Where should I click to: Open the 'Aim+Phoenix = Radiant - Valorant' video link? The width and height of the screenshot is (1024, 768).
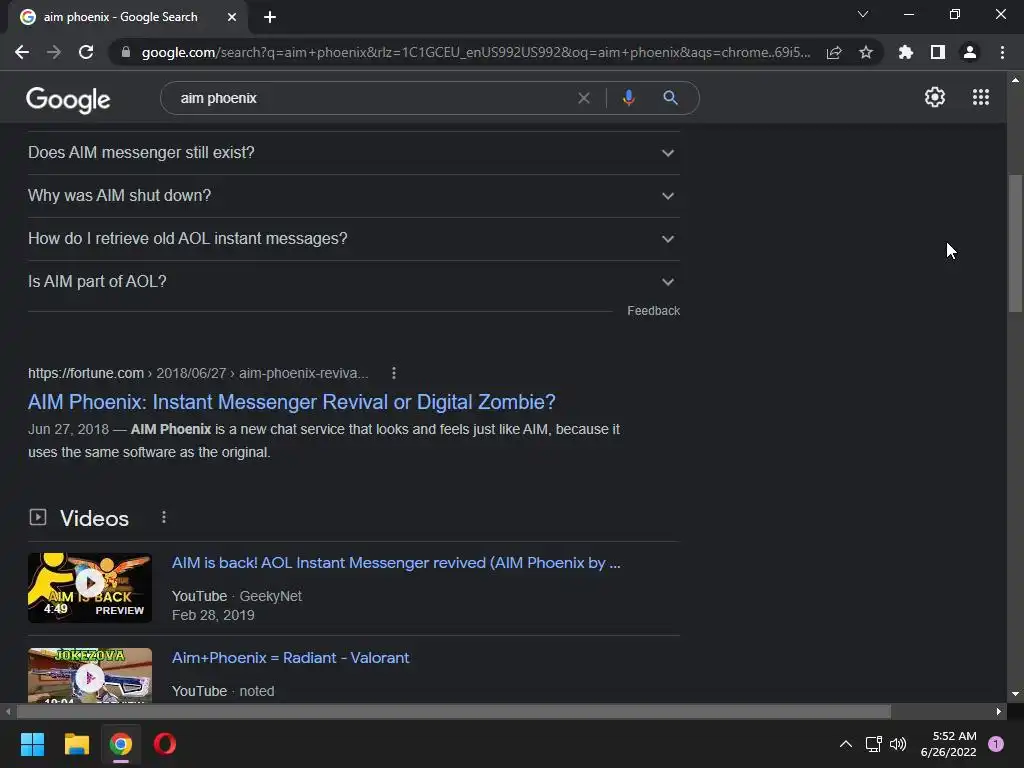[x=291, y=658]
